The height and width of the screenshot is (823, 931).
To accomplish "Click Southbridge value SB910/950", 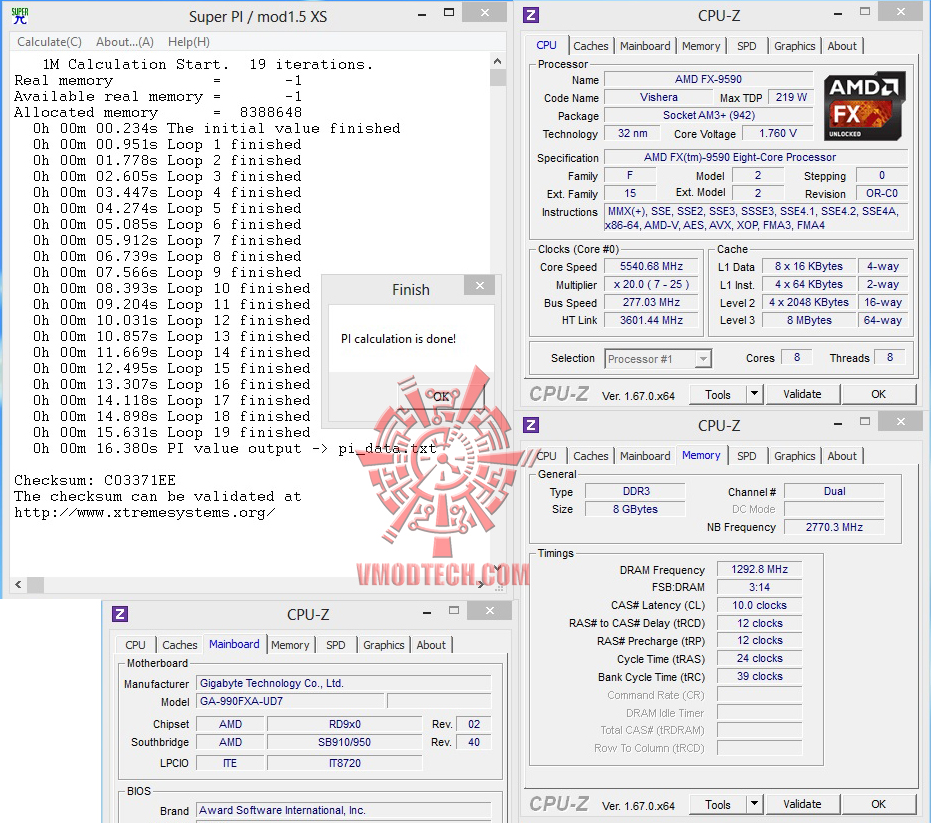I will click(344, 742).
